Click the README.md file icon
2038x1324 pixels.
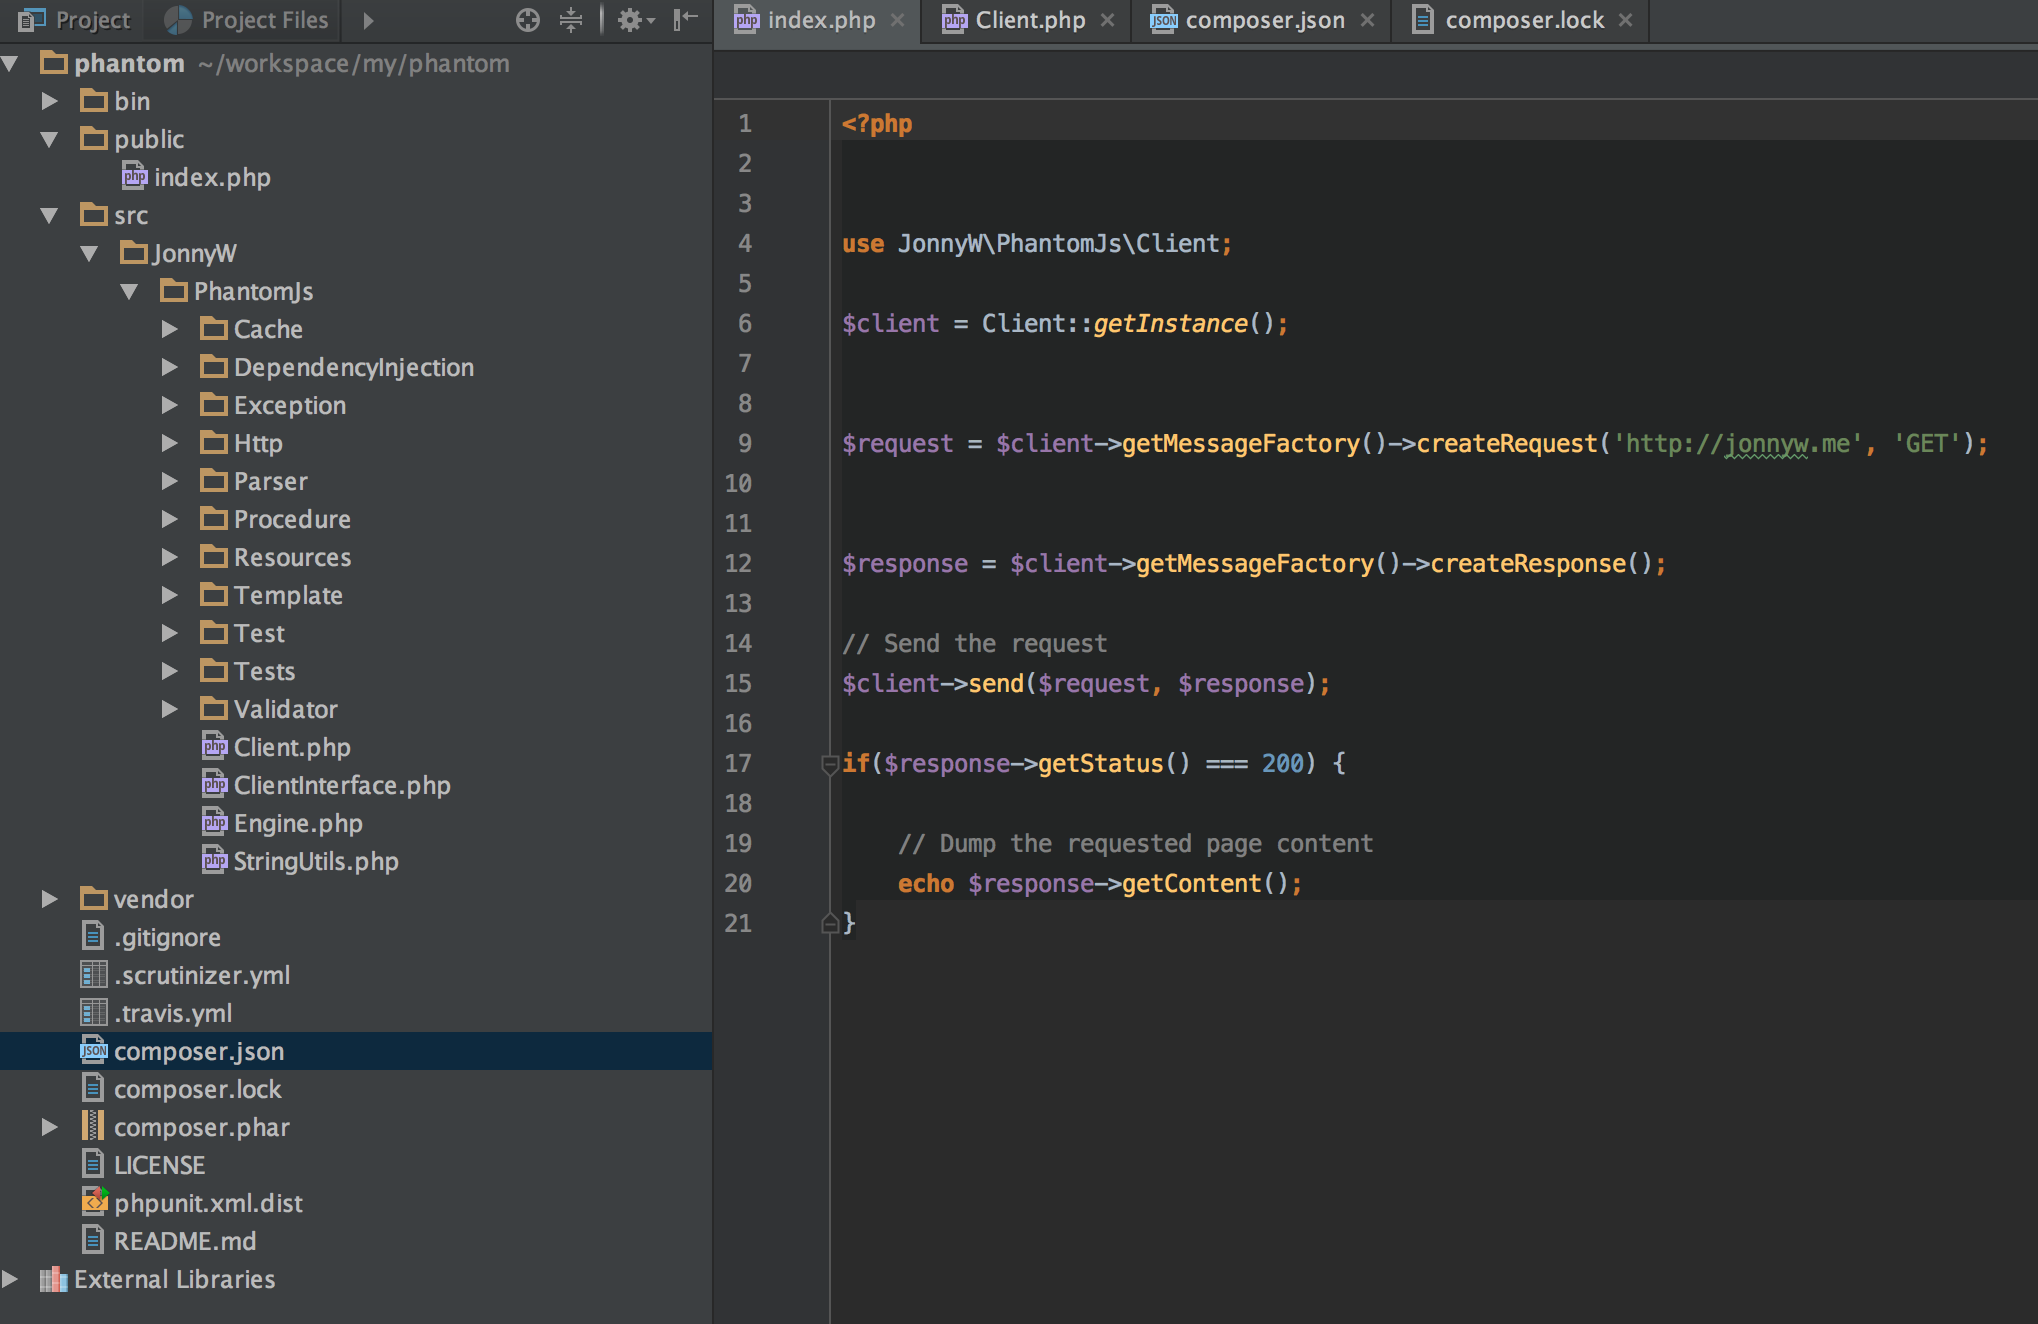[x=93, y=1240]
